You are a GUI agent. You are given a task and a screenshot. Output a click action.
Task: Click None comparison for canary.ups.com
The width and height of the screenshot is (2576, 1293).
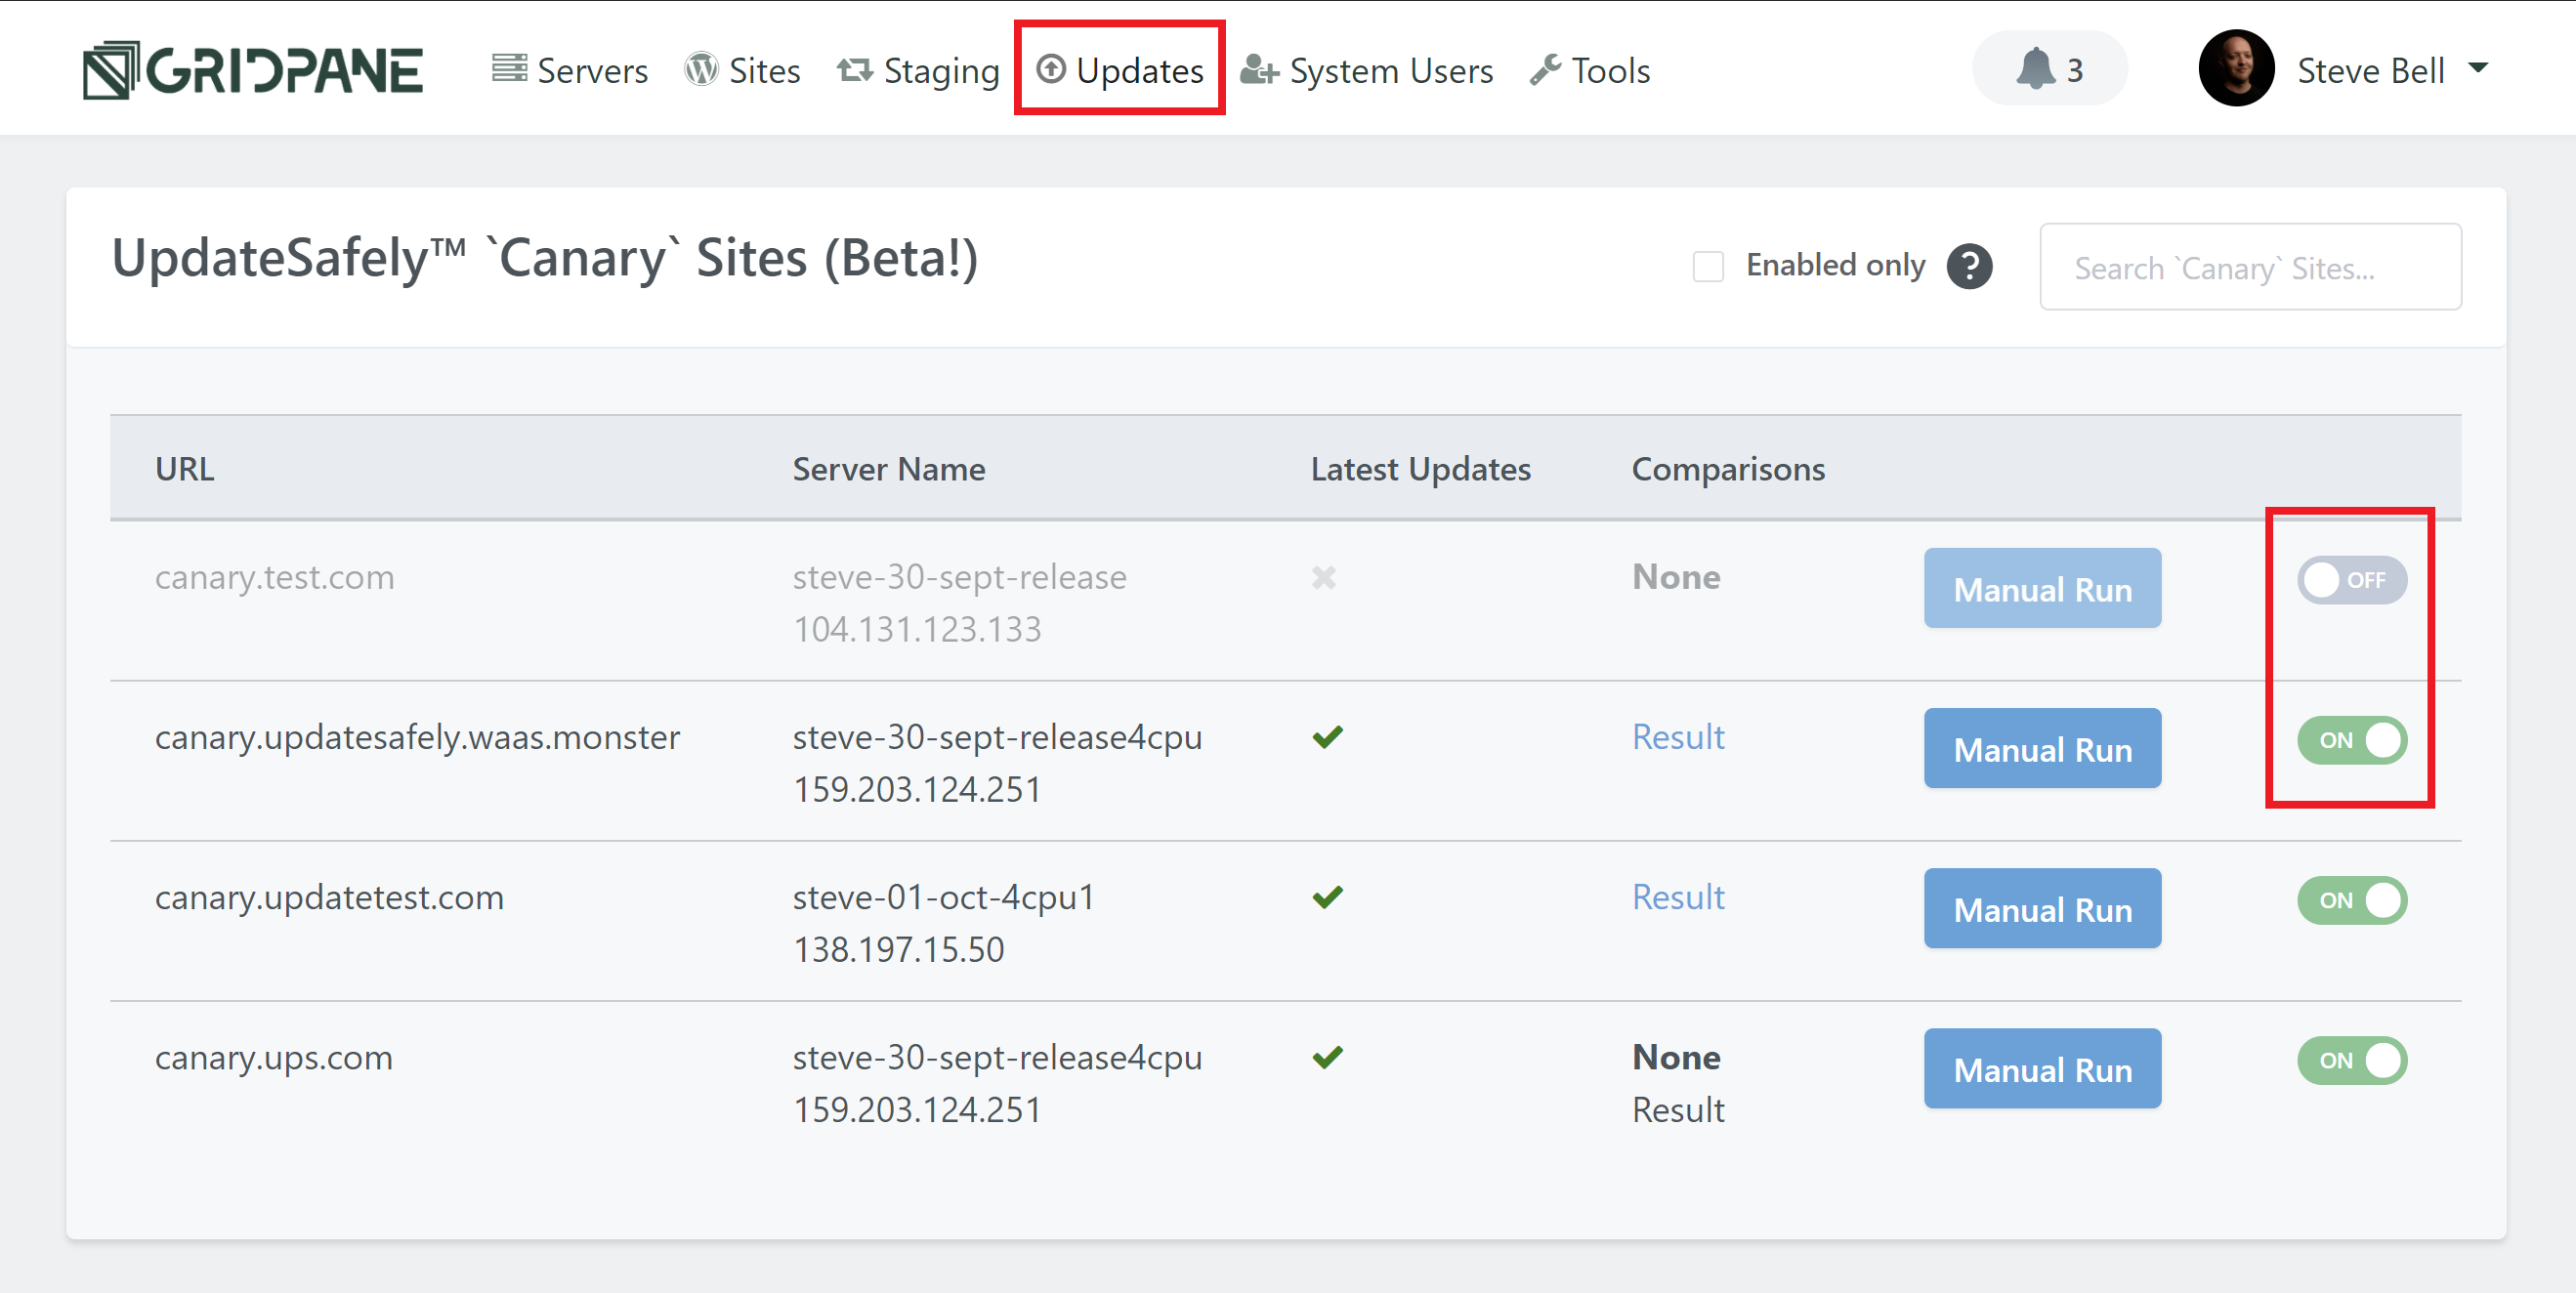[1676, 1057]
